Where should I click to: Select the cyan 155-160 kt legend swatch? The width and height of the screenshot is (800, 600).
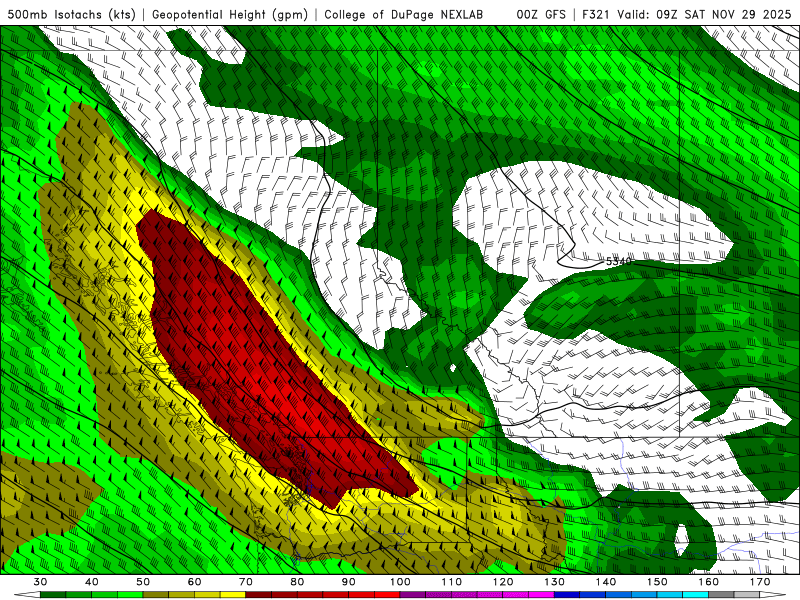click(696, 595)
